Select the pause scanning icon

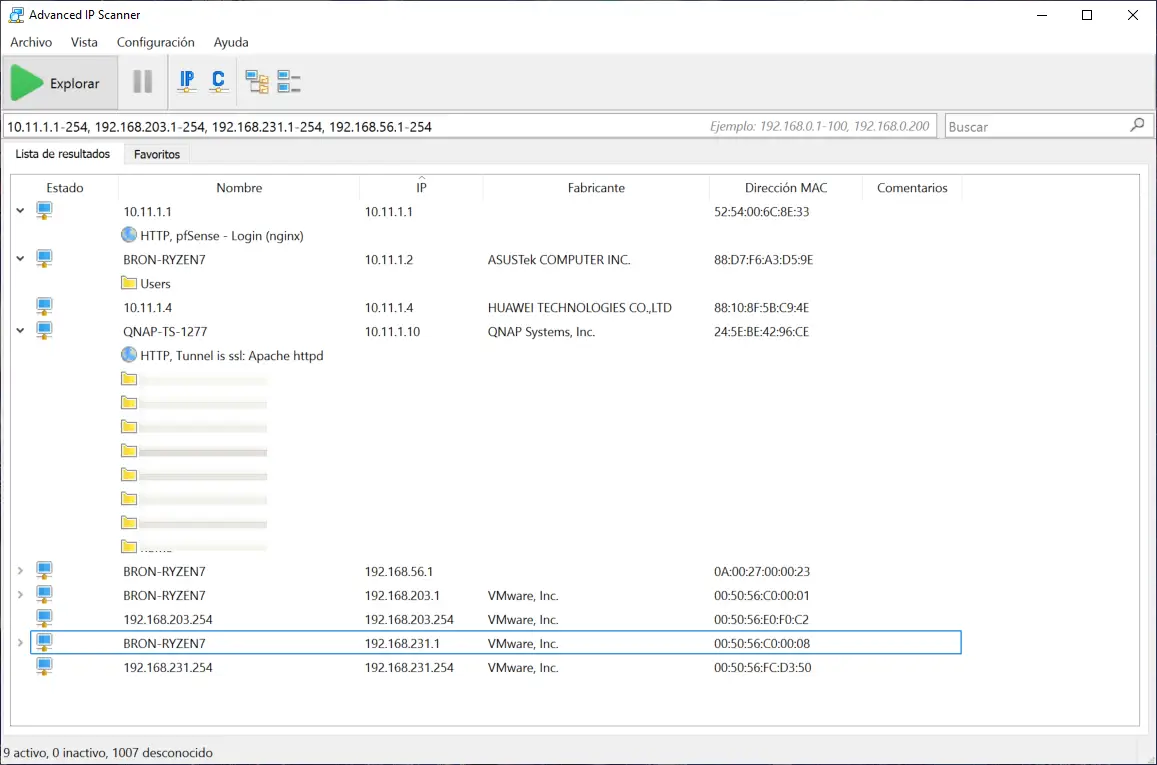pos(141,81)
